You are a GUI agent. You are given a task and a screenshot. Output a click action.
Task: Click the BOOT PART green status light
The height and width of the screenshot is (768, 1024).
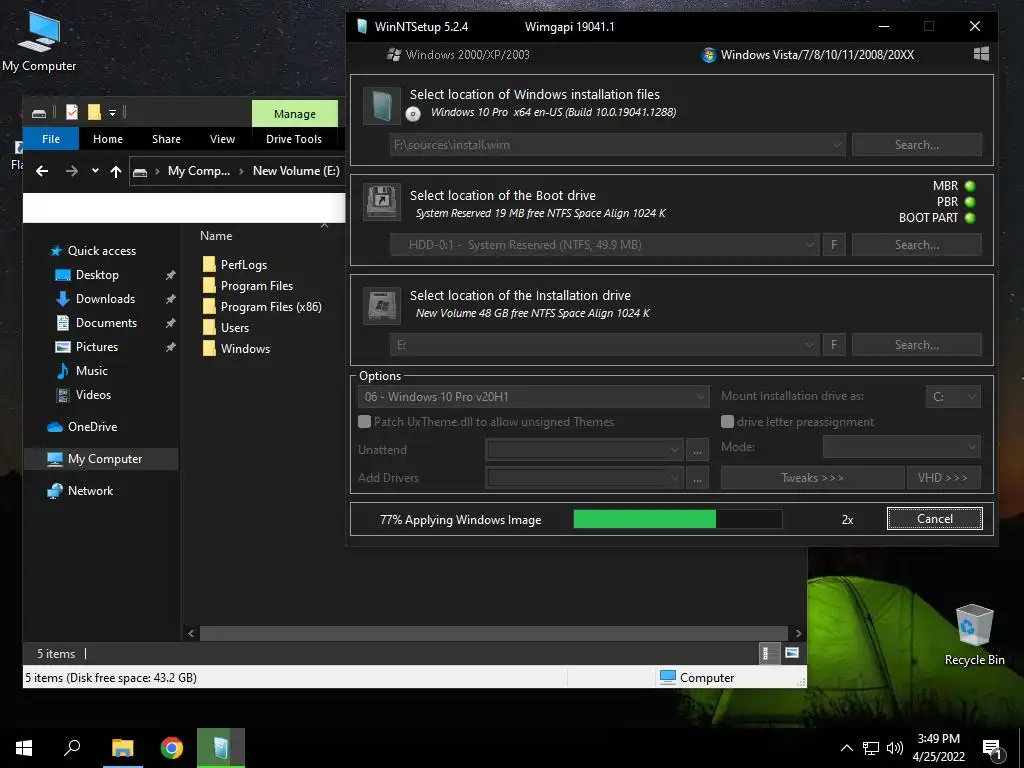tap(970, 217)
